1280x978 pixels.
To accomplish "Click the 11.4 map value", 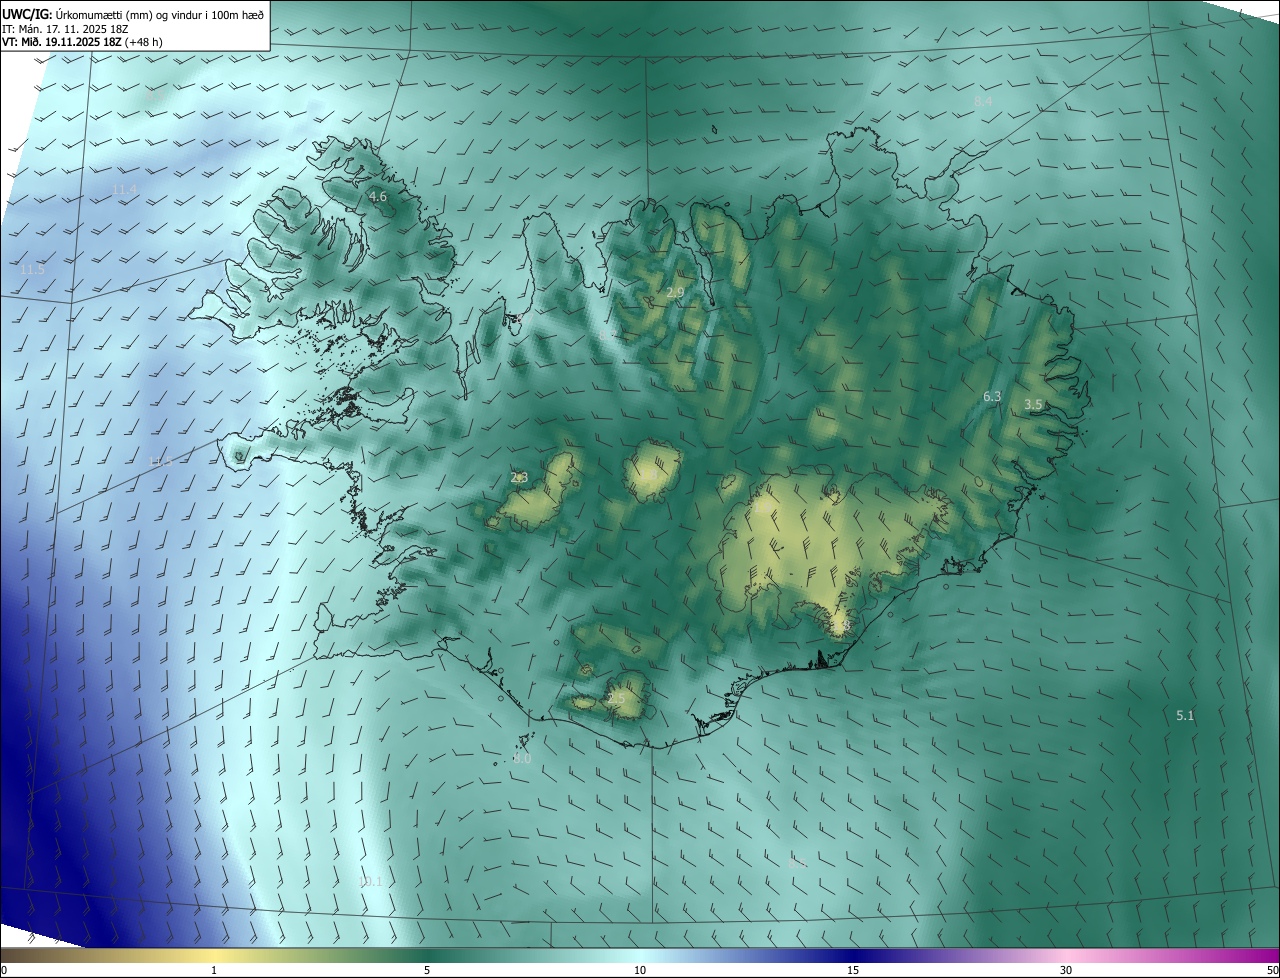I will tap(125, 189).
